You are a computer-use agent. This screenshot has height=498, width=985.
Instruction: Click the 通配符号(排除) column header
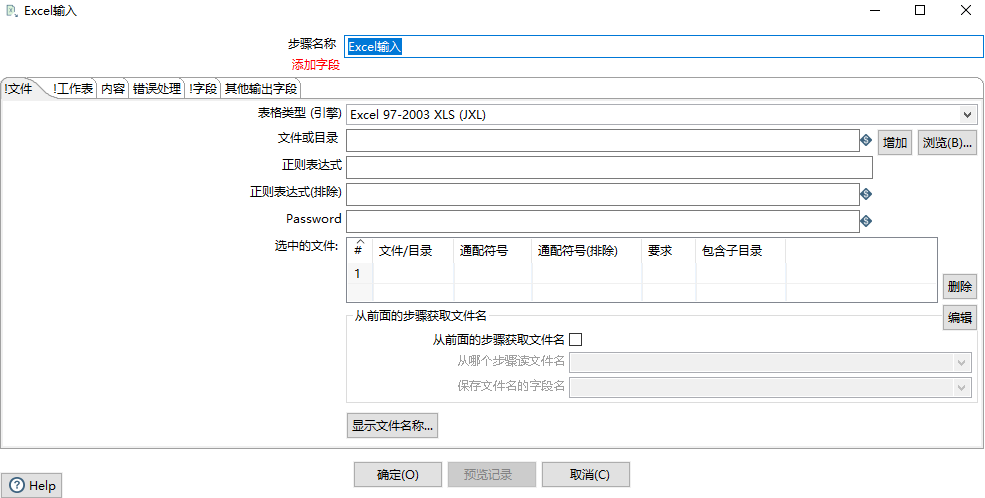pyautogui.click(x=587, y=251)
